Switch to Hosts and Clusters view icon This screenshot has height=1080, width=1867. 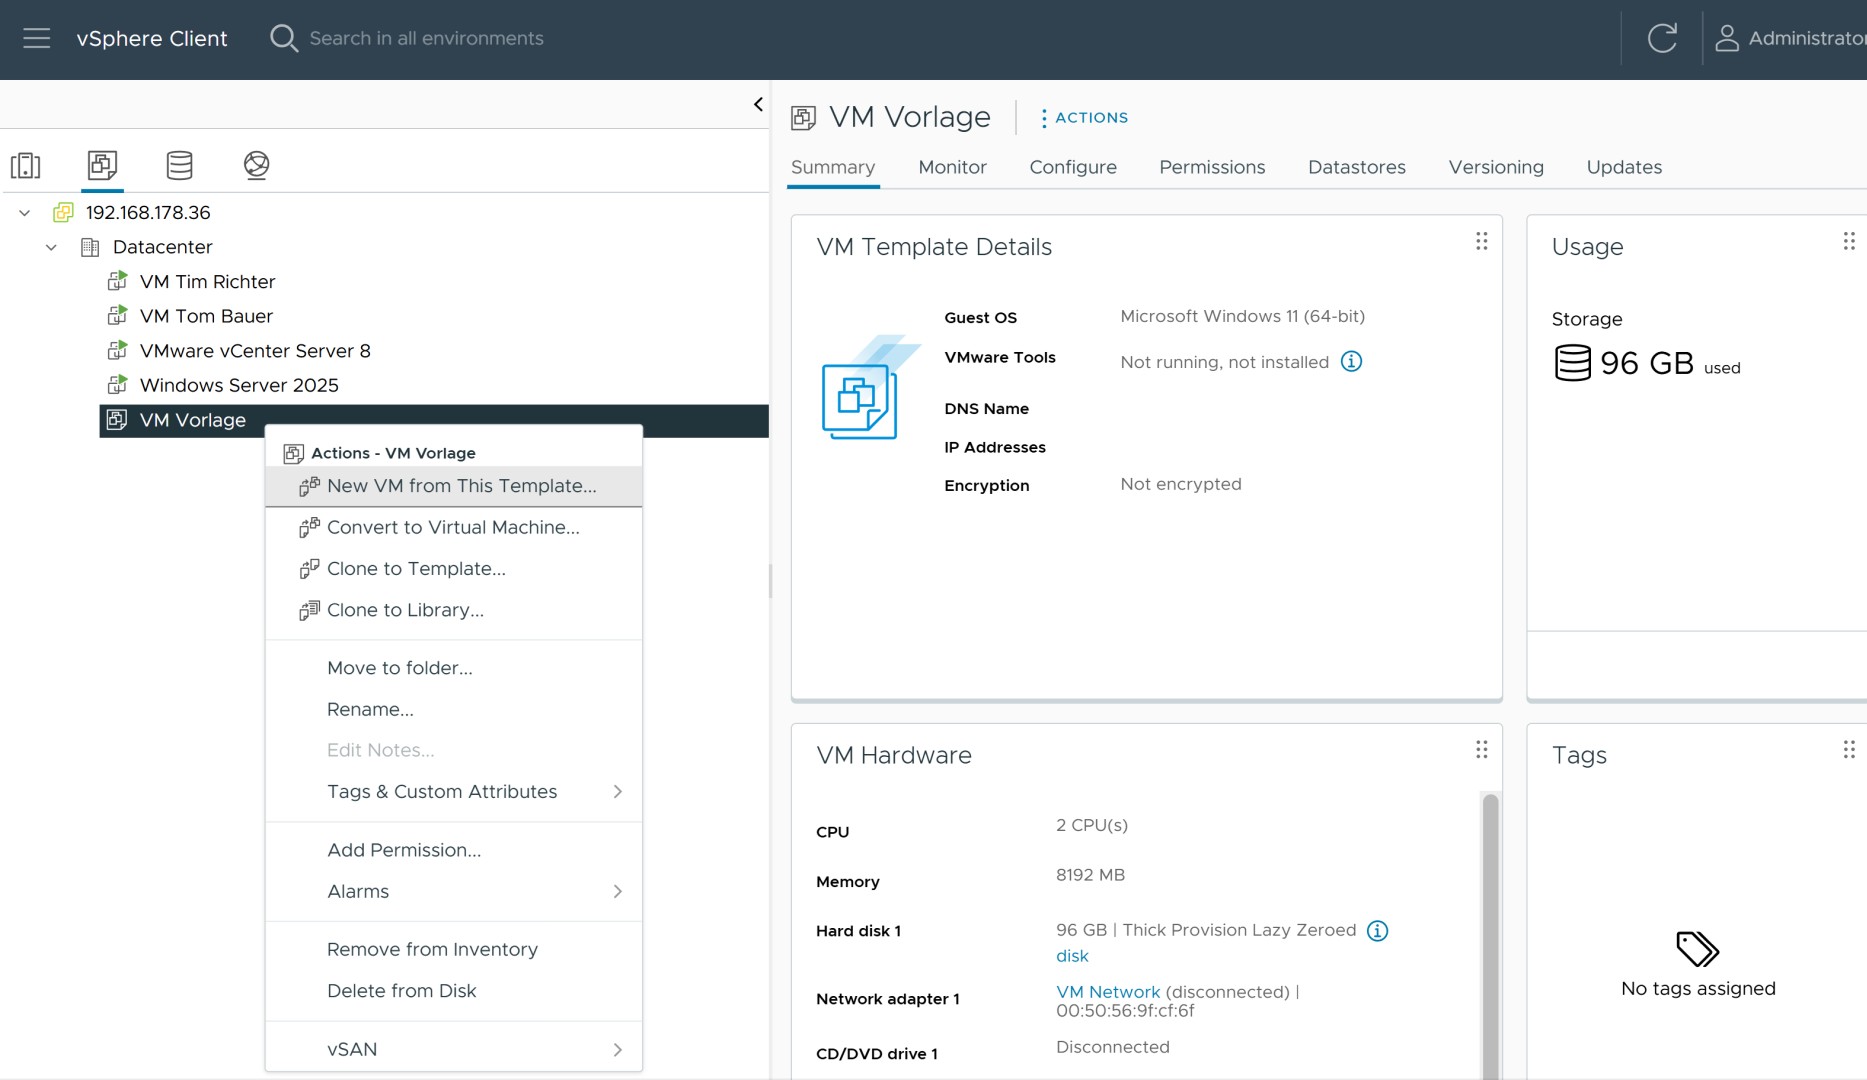click(26, 165)
